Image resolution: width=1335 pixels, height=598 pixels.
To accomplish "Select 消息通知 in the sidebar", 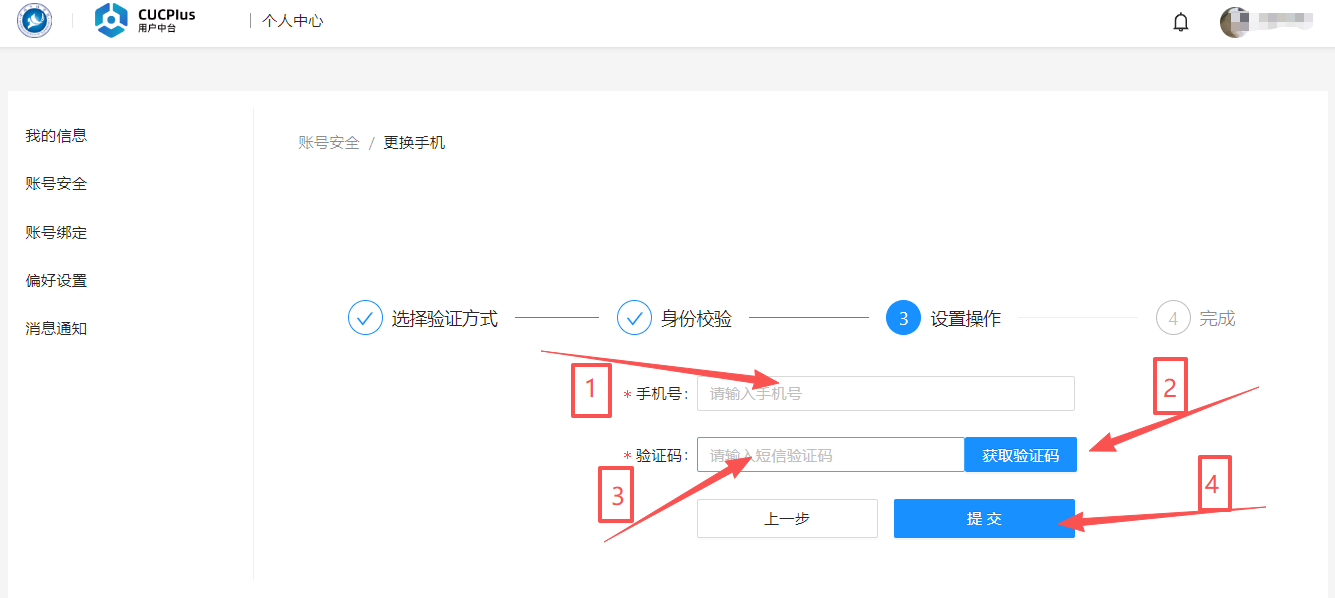I will 56,328.
